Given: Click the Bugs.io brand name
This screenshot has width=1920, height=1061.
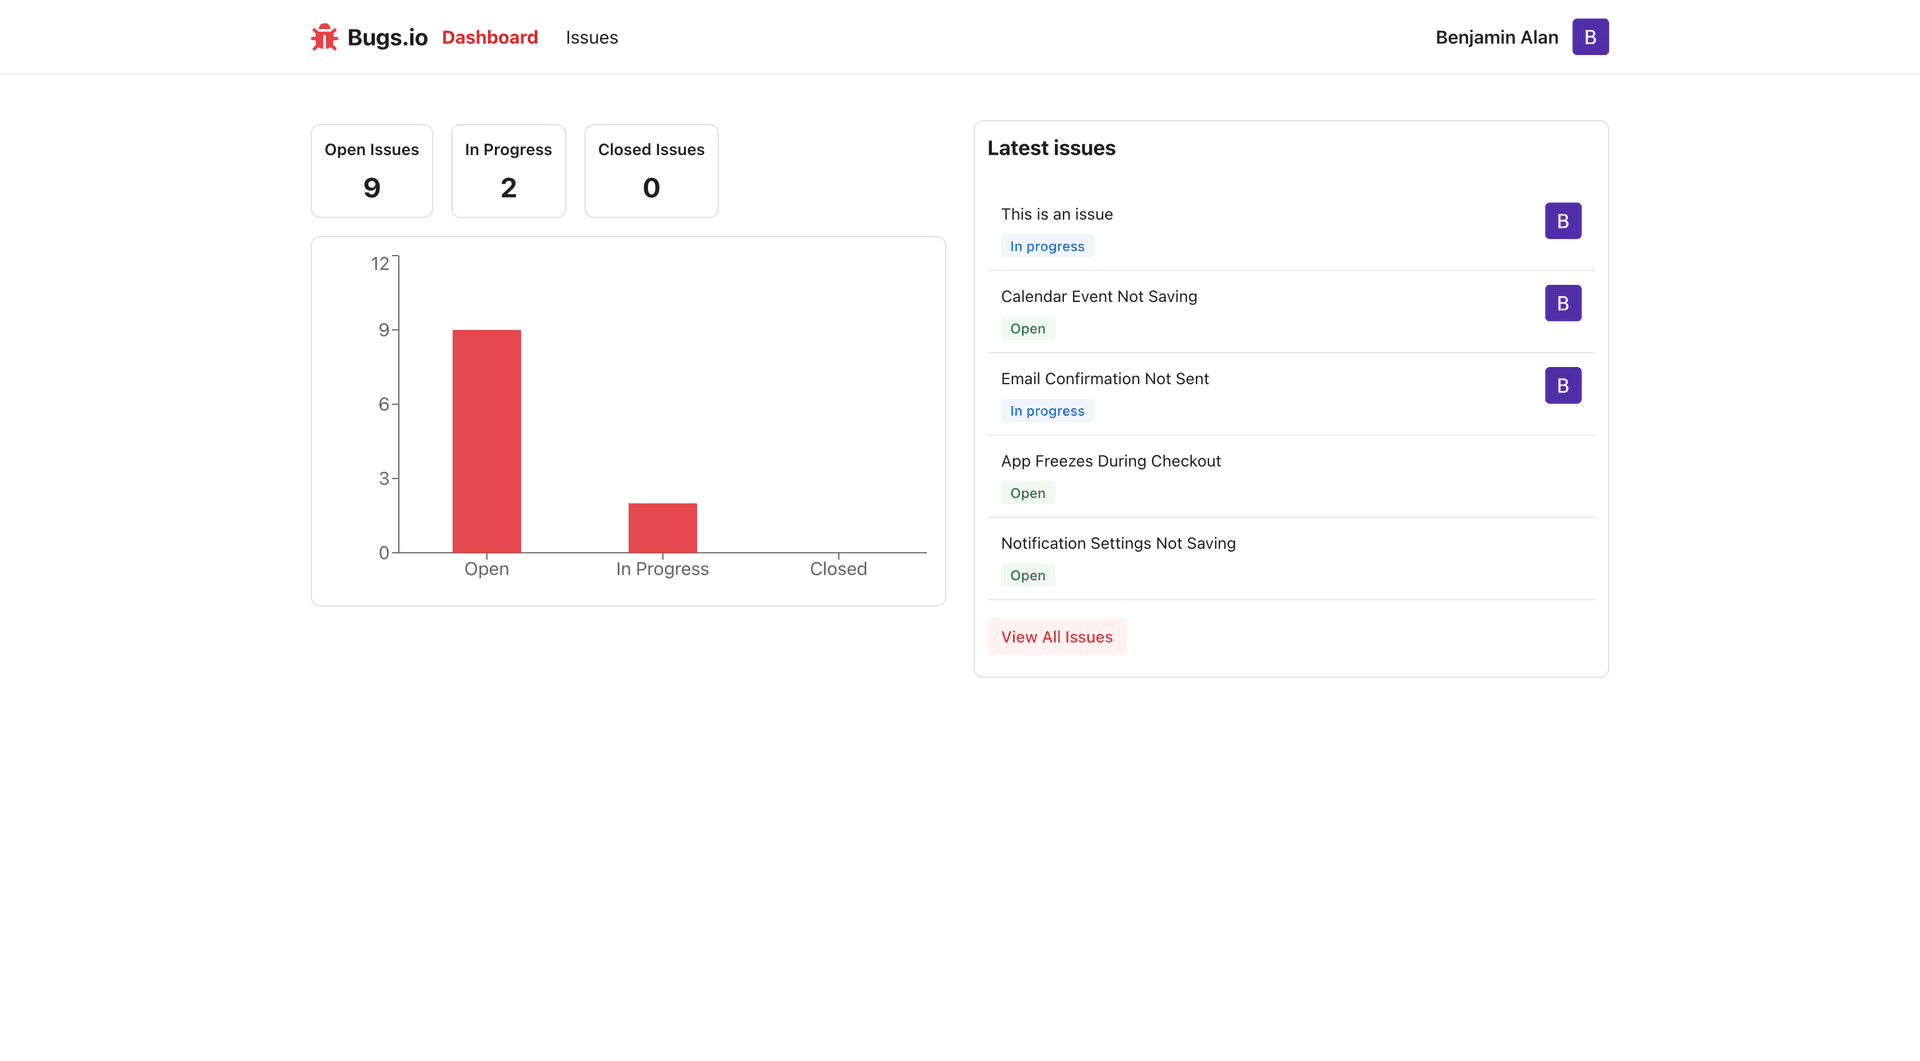Looking at the screenshot, I should coord(387,37).
